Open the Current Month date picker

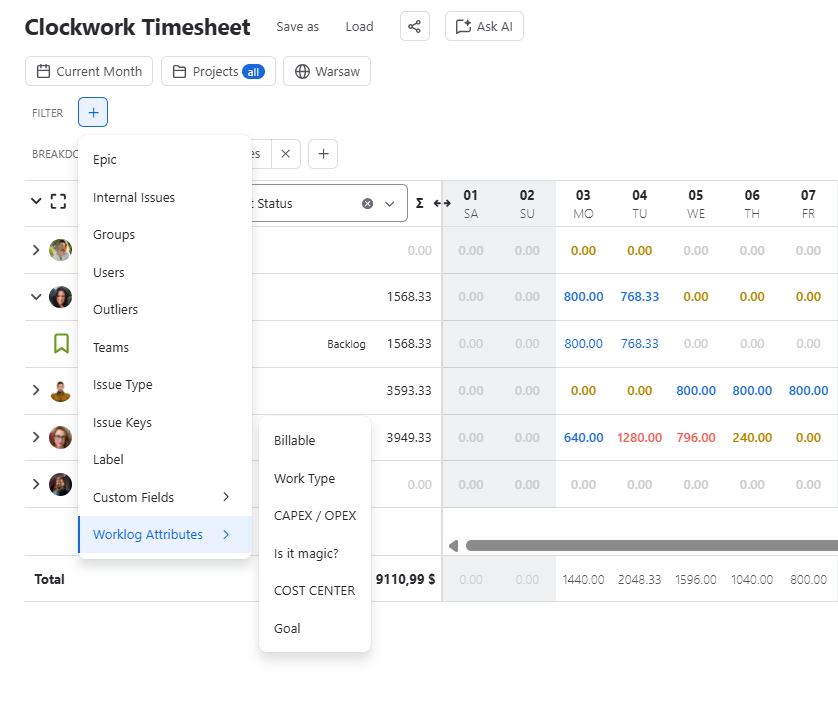coord(89,71)
